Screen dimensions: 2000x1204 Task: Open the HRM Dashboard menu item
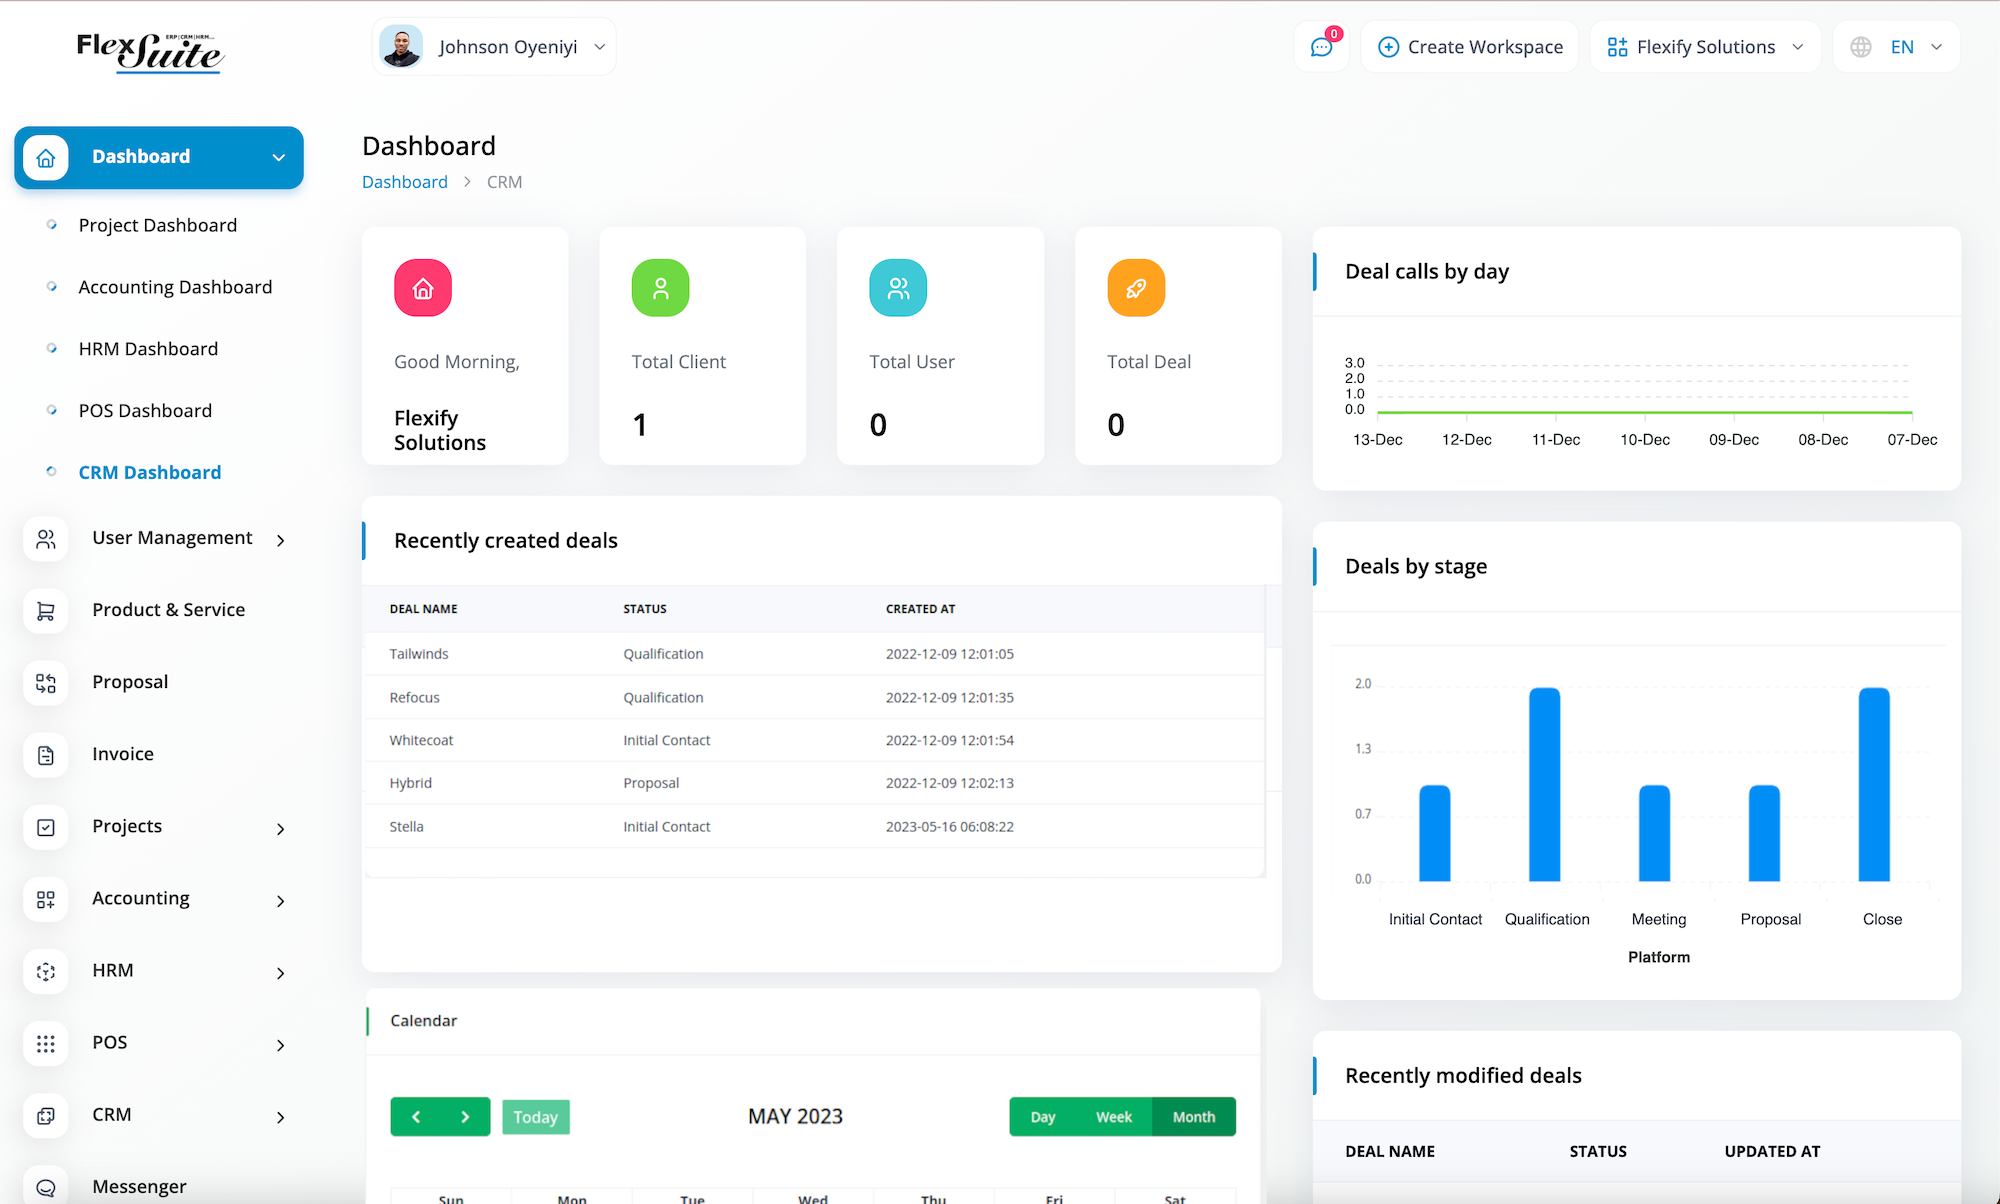[148, 349]
